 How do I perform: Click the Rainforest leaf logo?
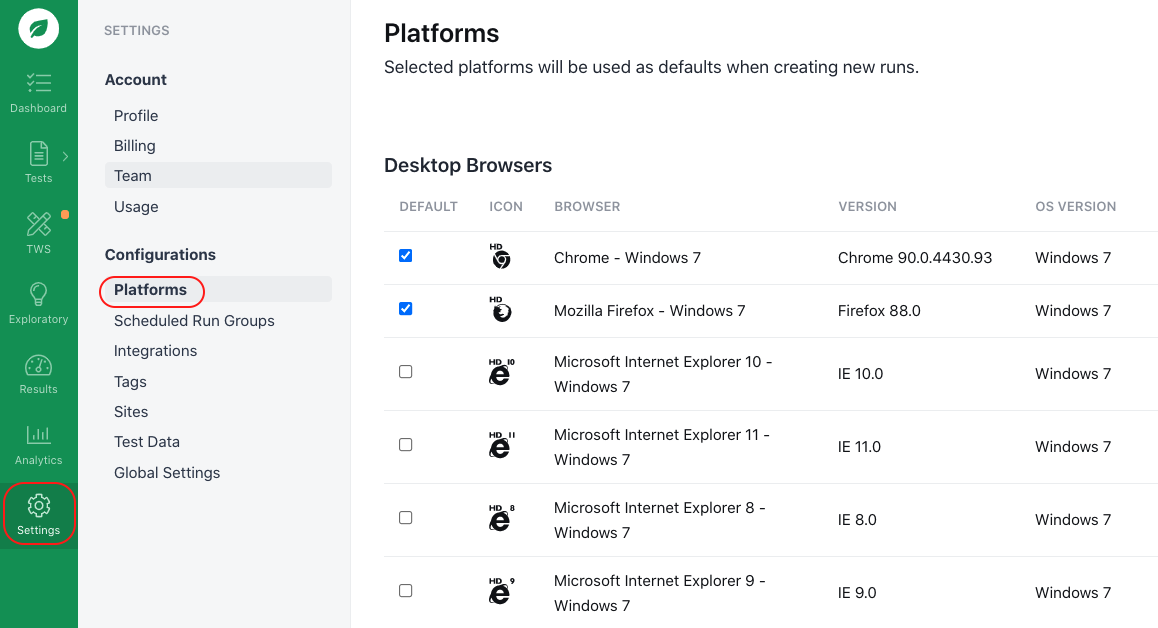click(x=38, y=28)
